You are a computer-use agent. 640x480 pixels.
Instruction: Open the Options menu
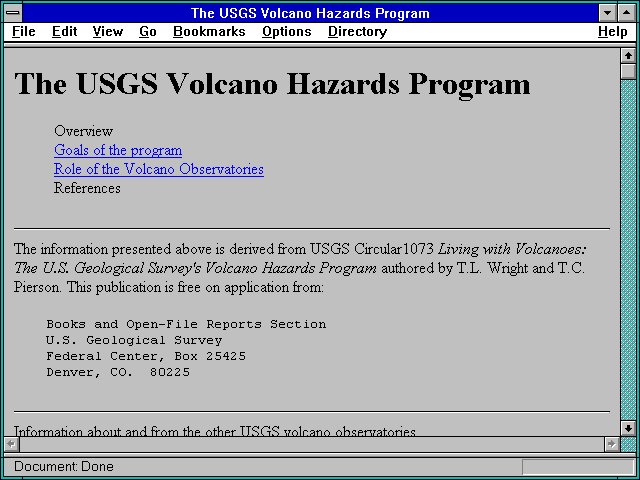pos(287,31)
